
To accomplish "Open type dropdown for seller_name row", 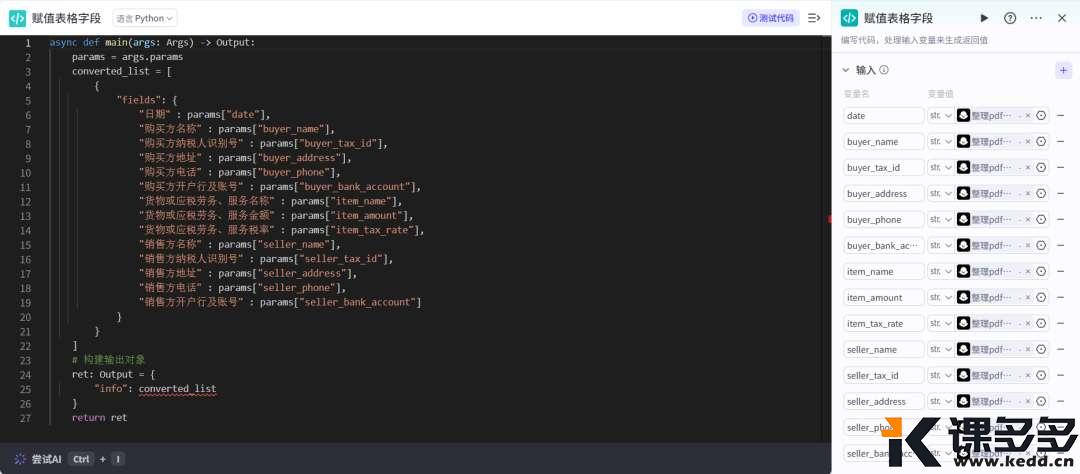I will [940, 349].
